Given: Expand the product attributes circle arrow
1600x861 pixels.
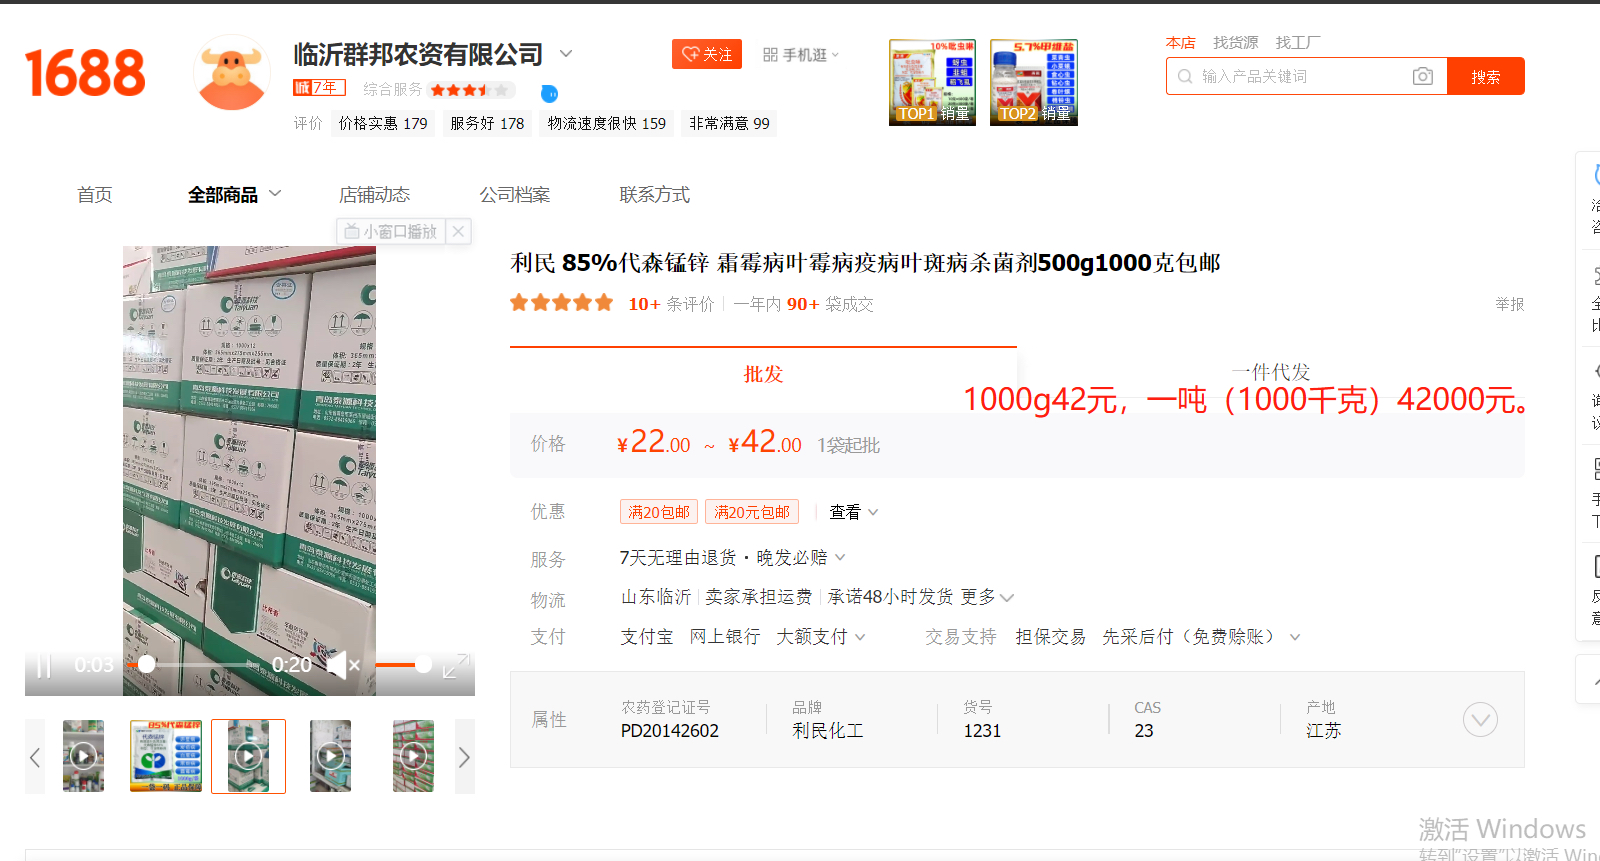Looking at the screenshot, I should coord(1480,719).
